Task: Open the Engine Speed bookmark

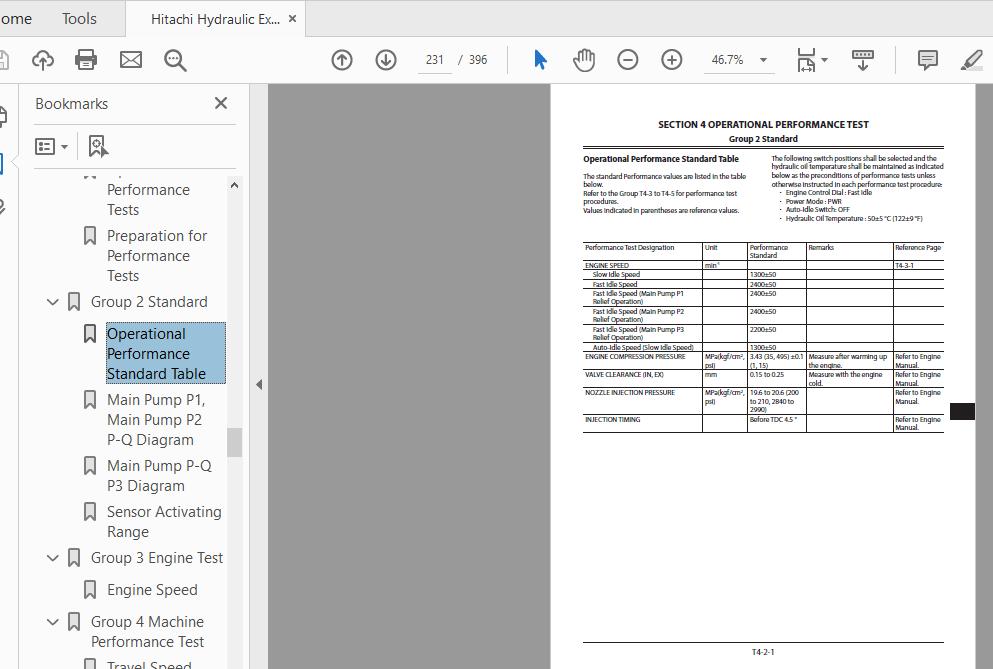Action: (x=152, y=590)
